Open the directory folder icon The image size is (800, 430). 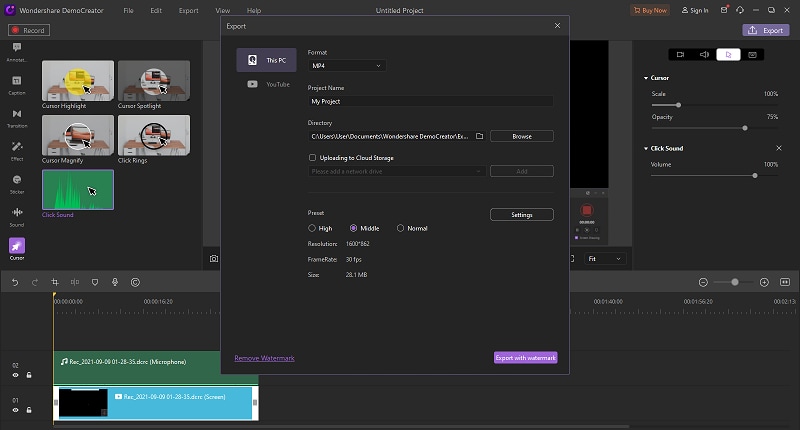click(x=480, y=136)
